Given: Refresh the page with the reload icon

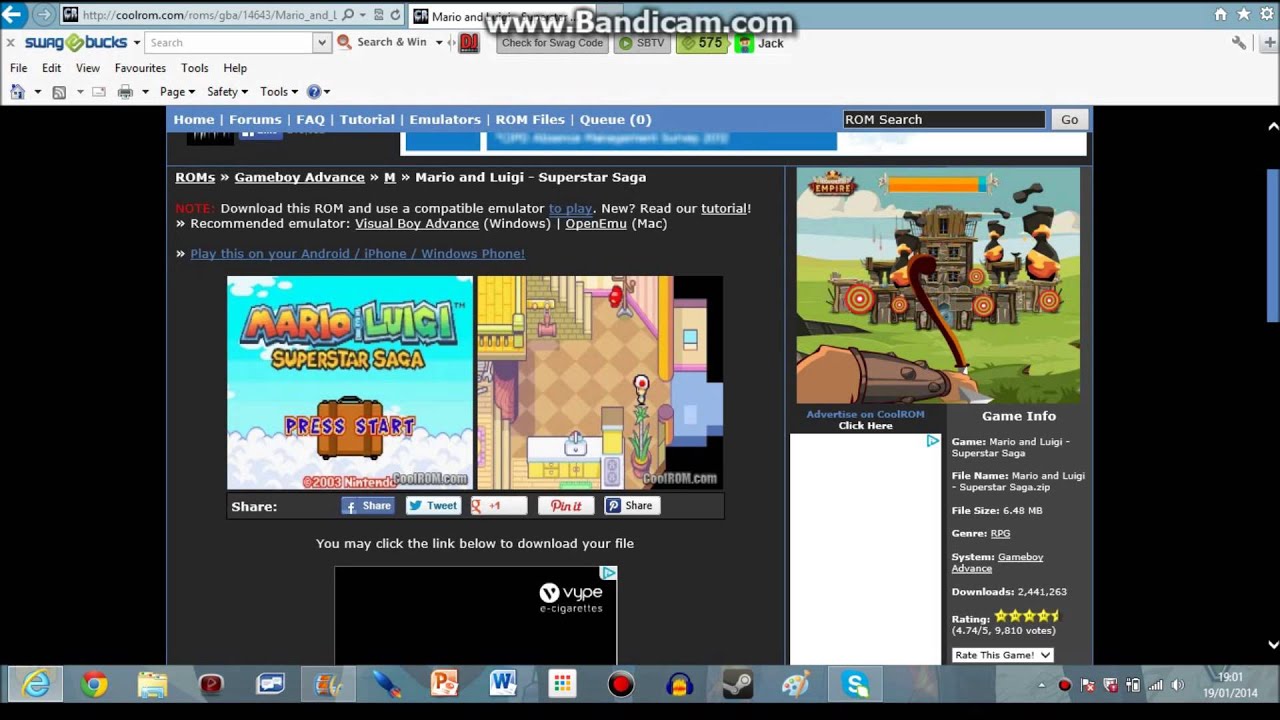Looking at the screenshot, I should point(396,15).
